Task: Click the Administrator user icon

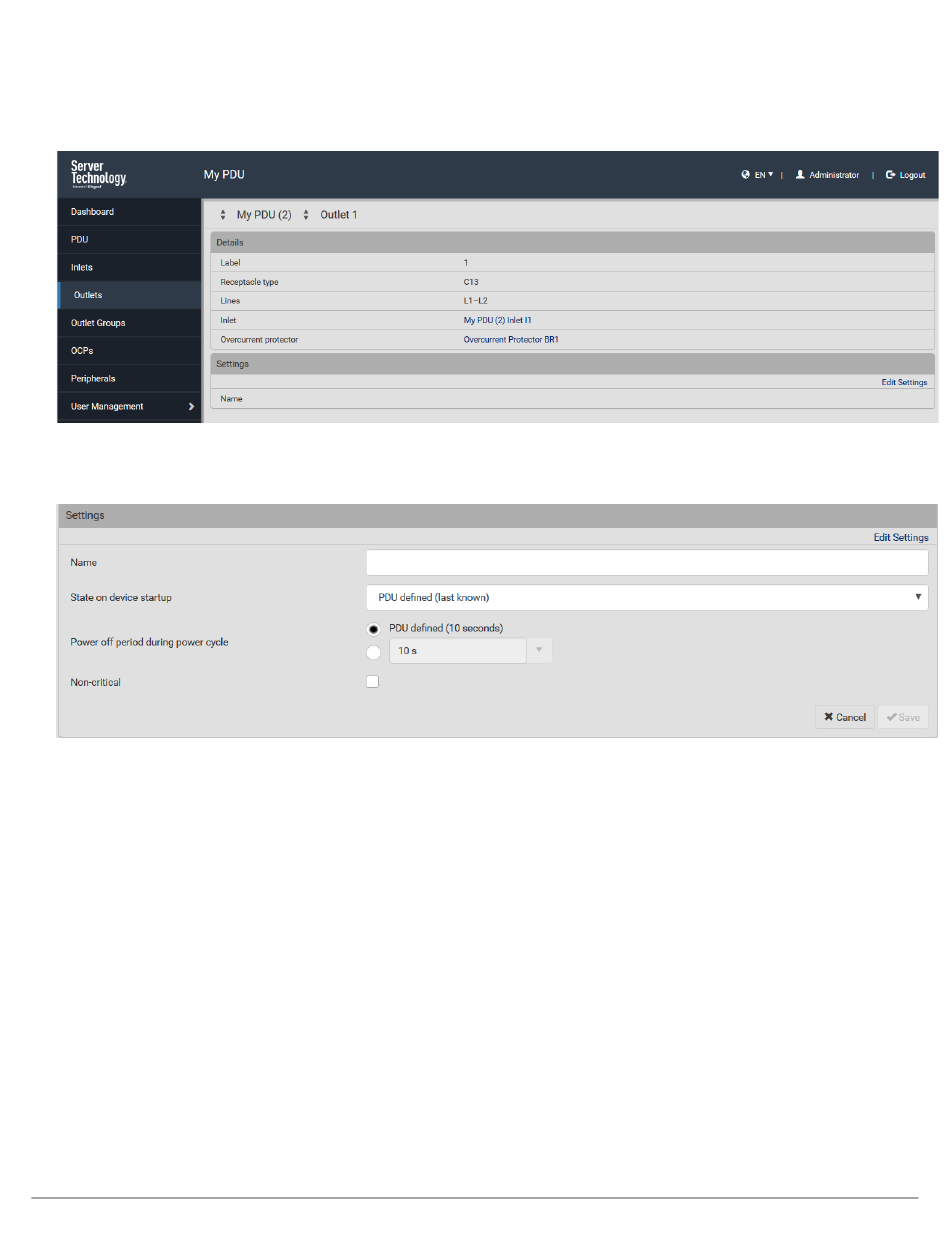Action: click(800, 174)
